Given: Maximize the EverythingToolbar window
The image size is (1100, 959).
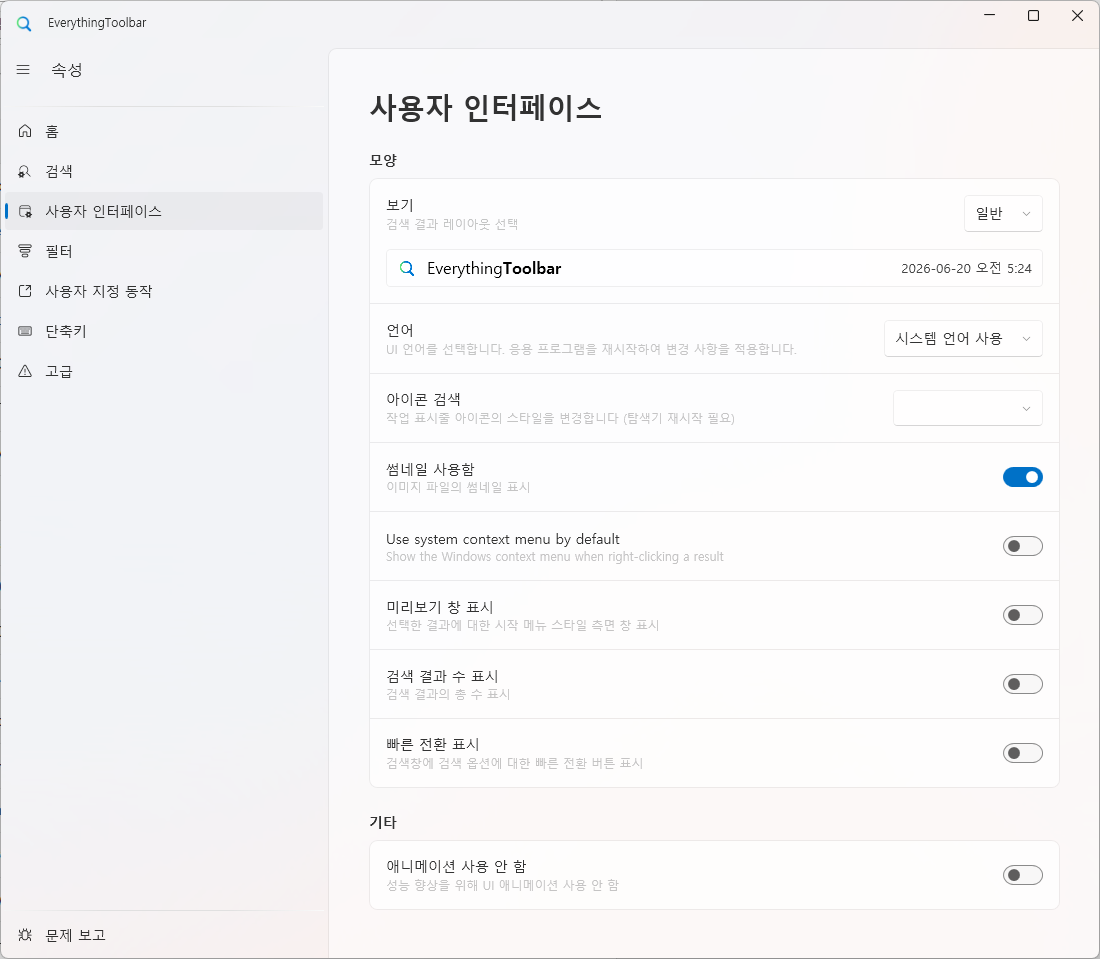Looking at the screenshot, I should (1033, 15).
